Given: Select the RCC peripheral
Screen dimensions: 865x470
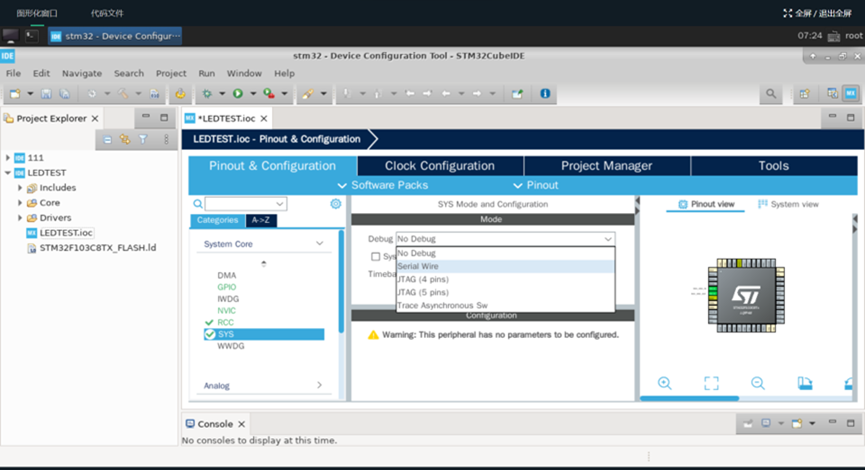Looking at the screenshot, I should coord(225,322).
